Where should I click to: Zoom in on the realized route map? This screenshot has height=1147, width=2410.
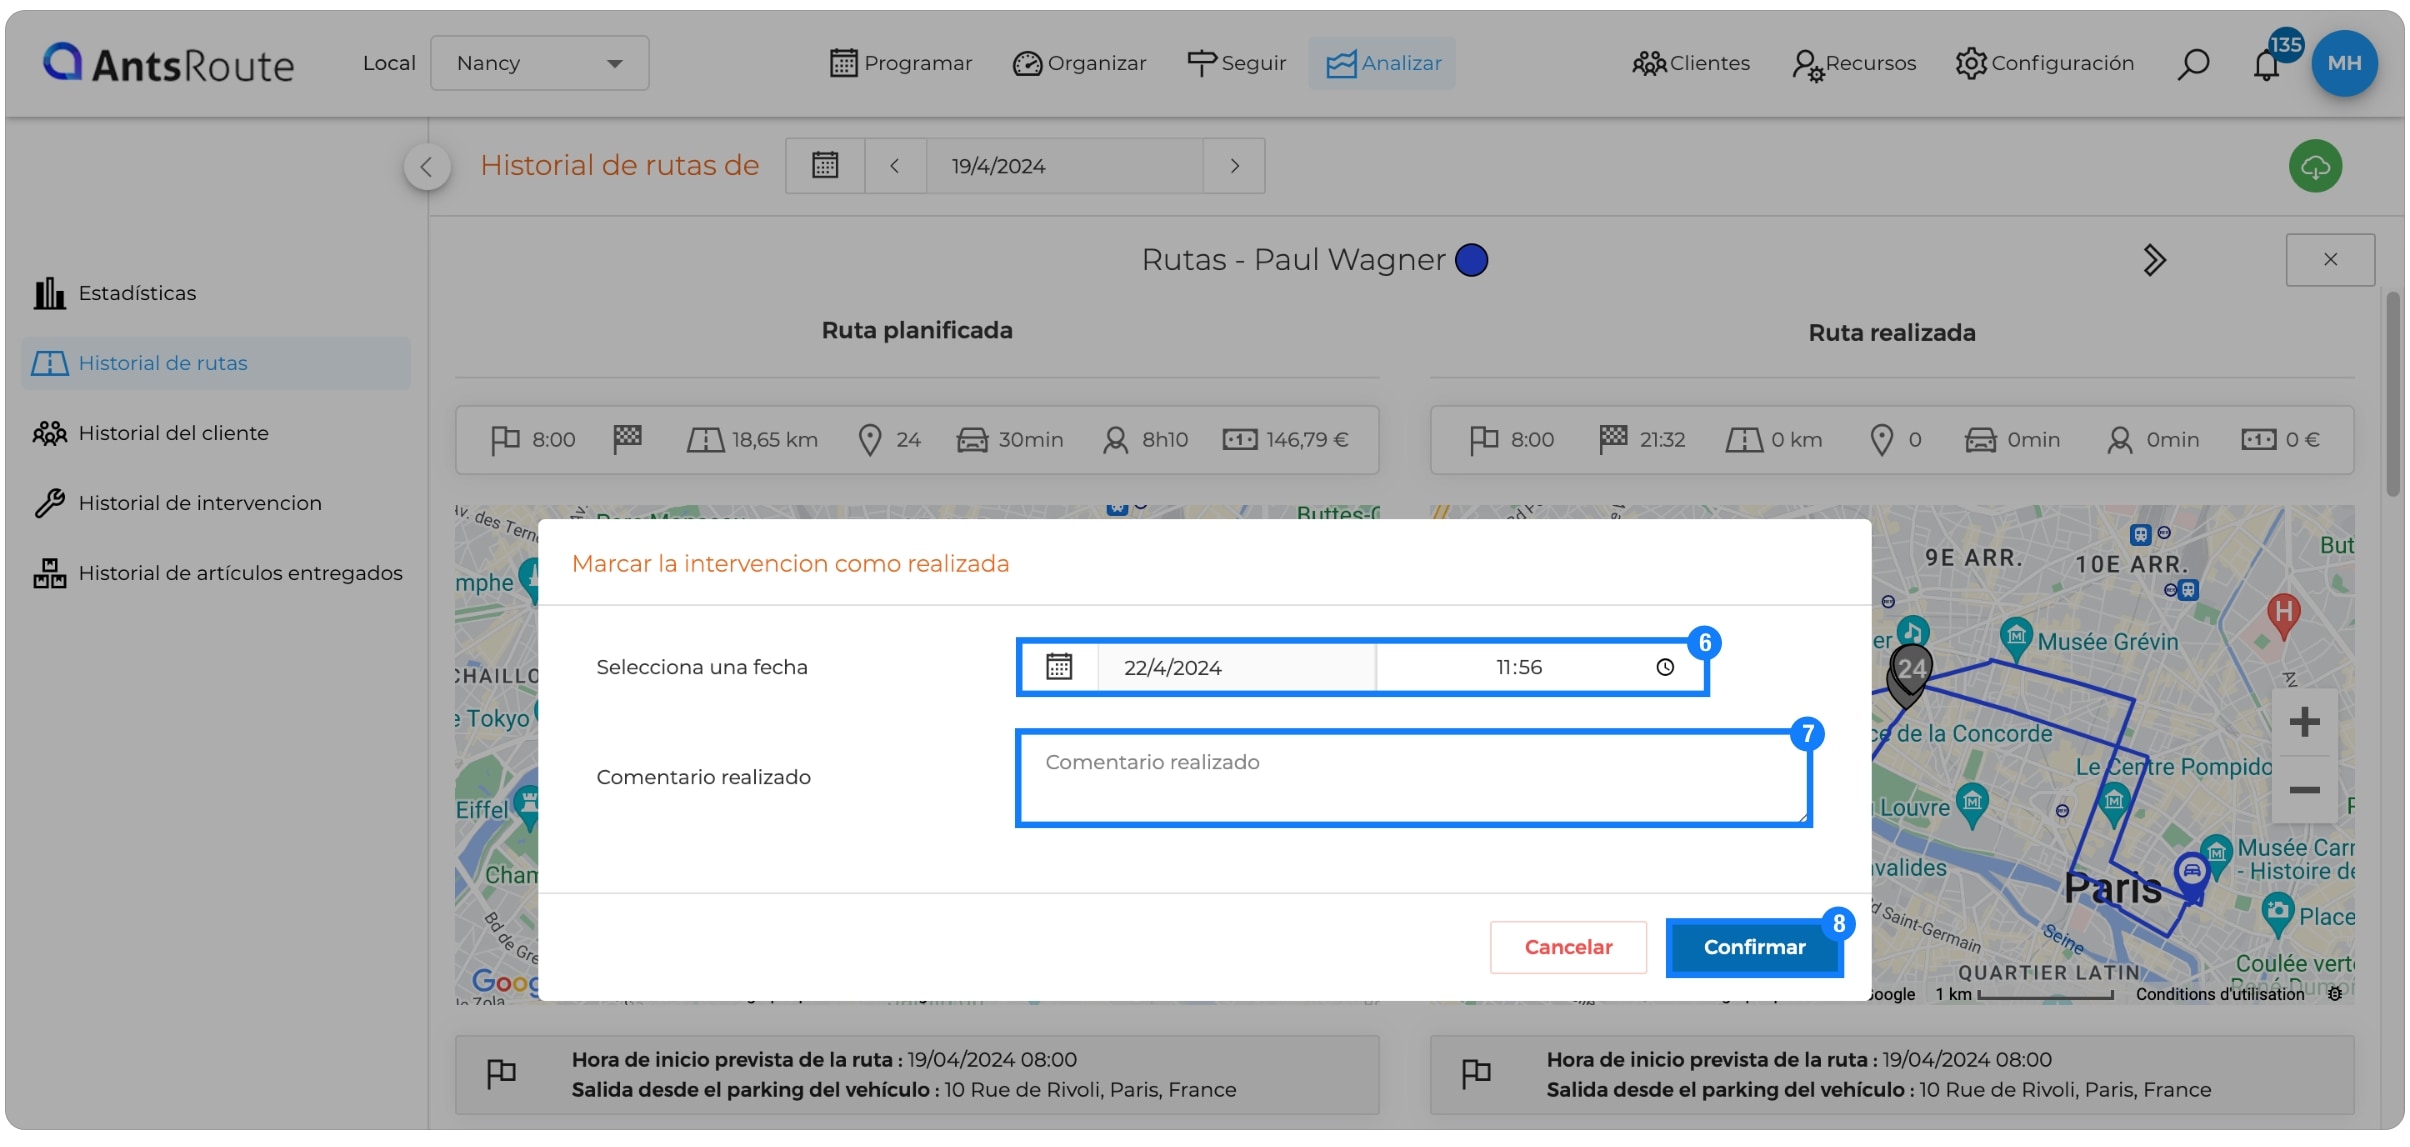(x=2304, y=721)
